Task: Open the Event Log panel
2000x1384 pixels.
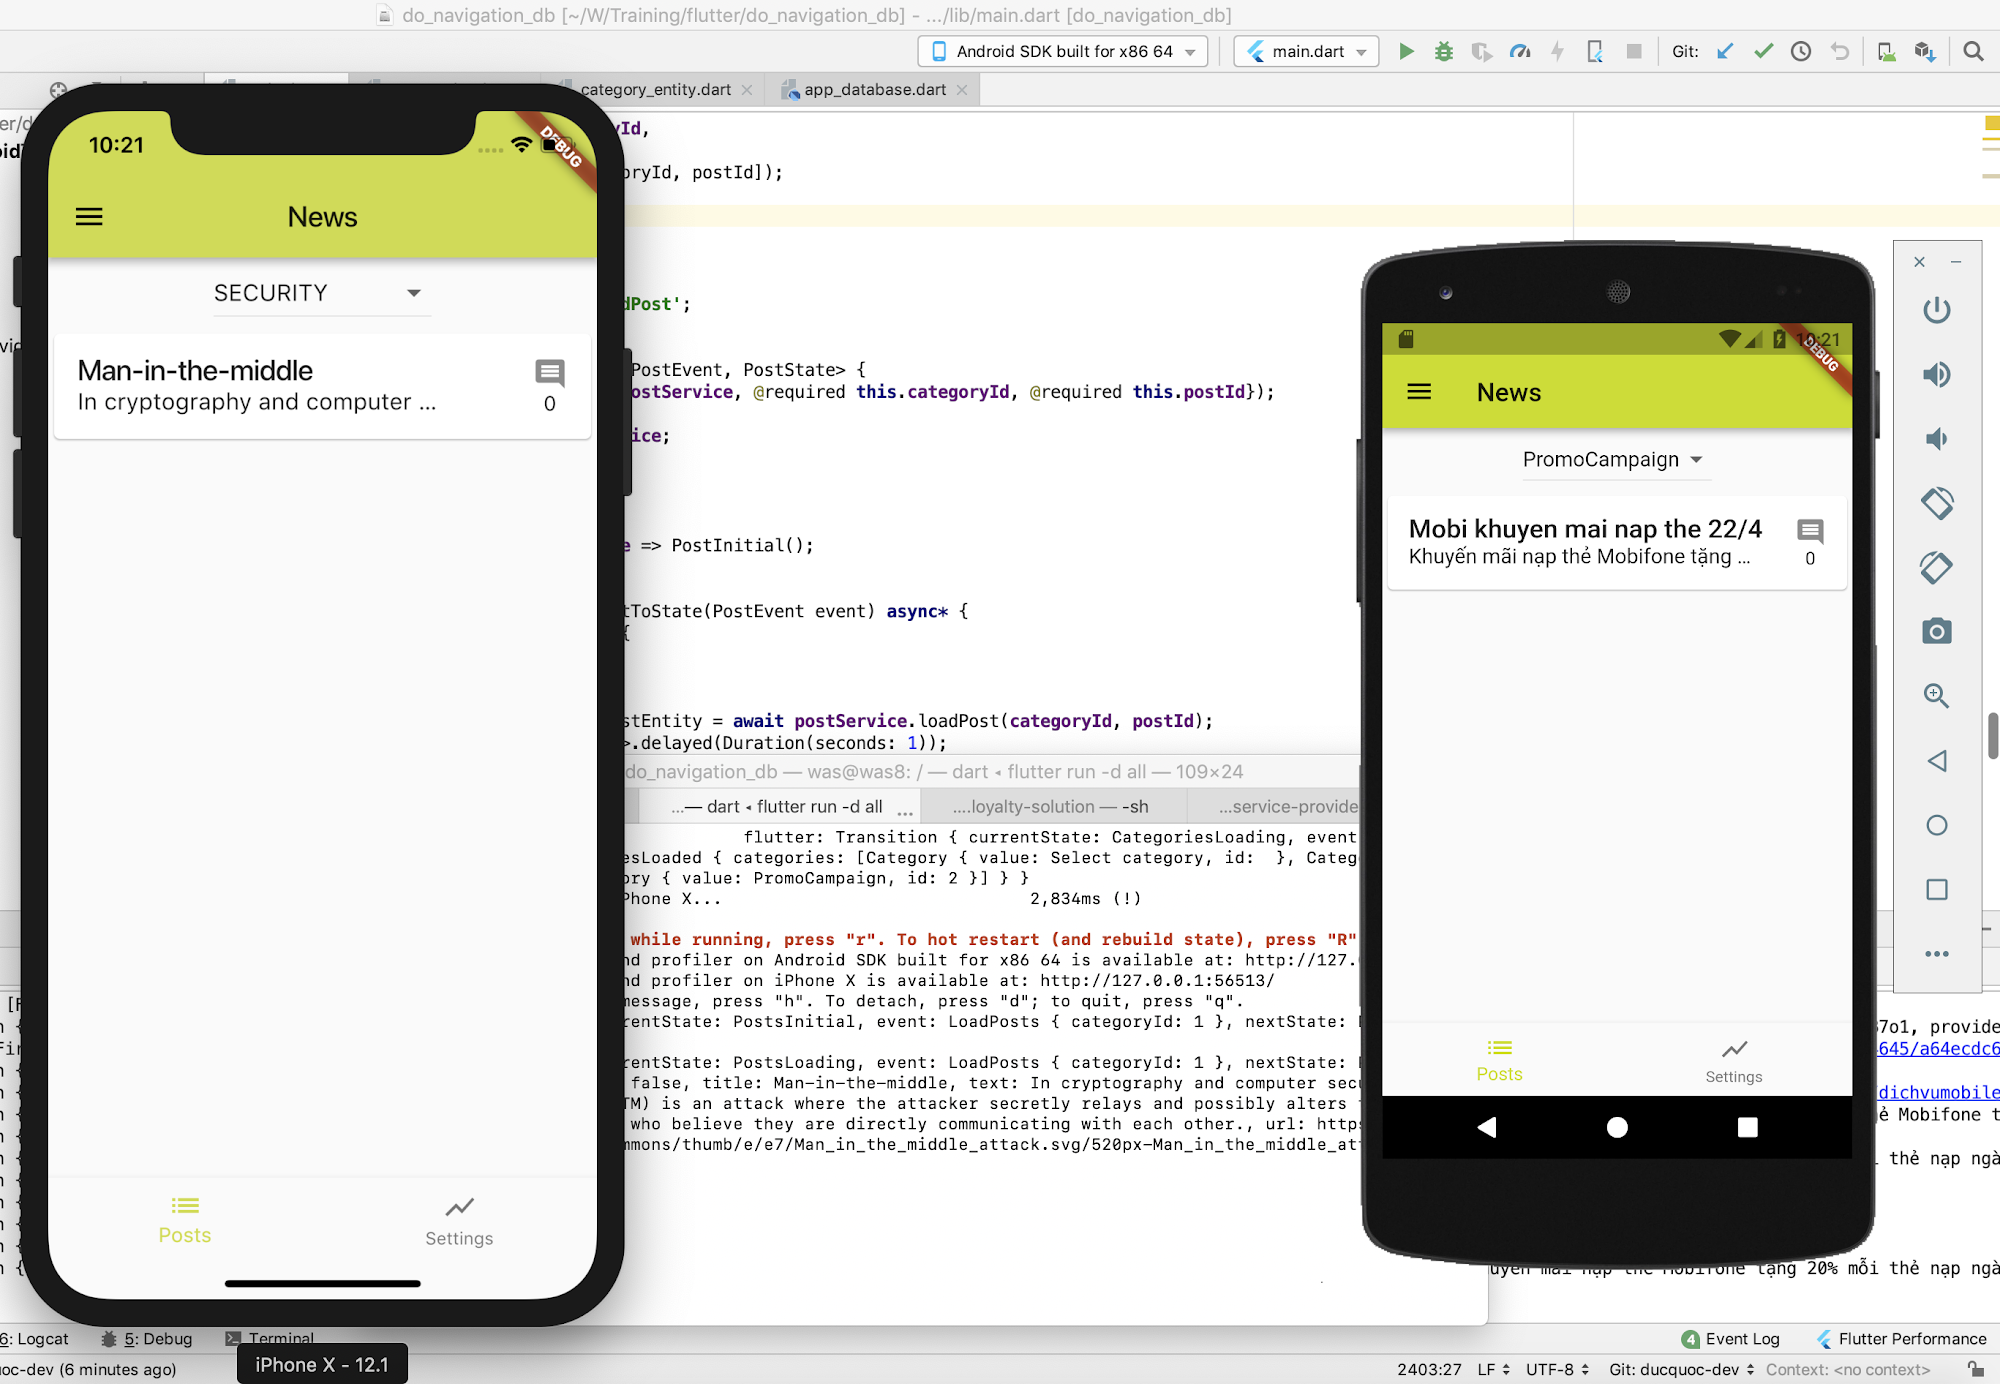Action: (x=1731, y=1339)
